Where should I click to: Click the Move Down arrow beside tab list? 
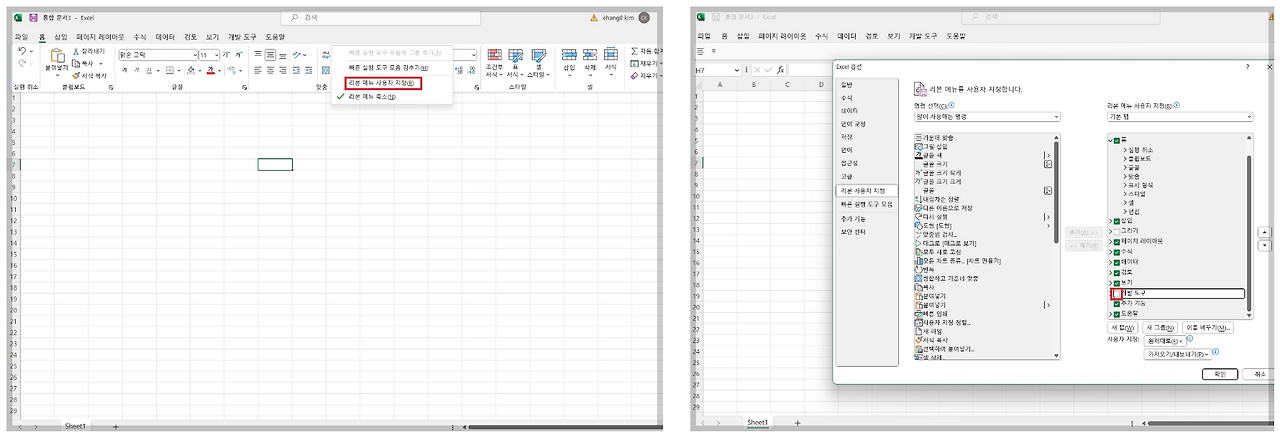pos(1264,245)
